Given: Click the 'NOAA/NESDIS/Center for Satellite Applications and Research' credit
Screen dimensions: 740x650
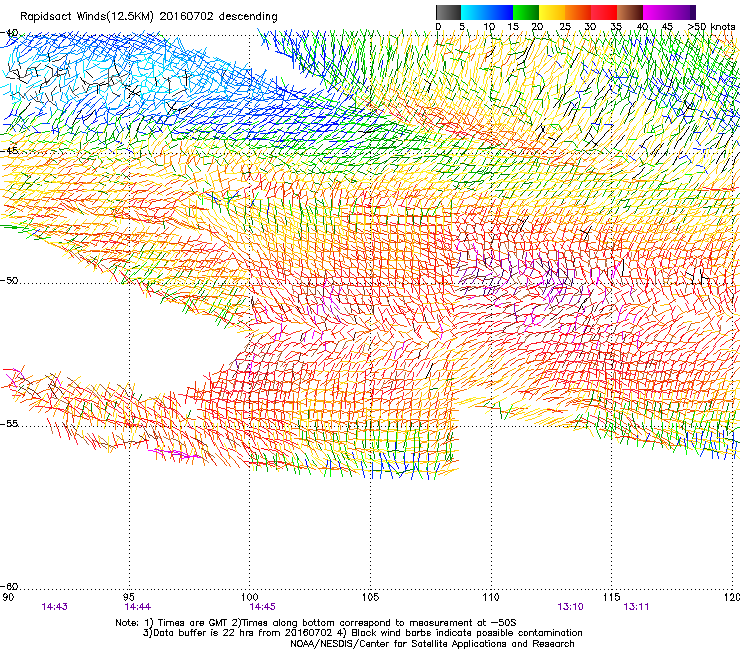Looking at the screenshot, I should point(432,644).
